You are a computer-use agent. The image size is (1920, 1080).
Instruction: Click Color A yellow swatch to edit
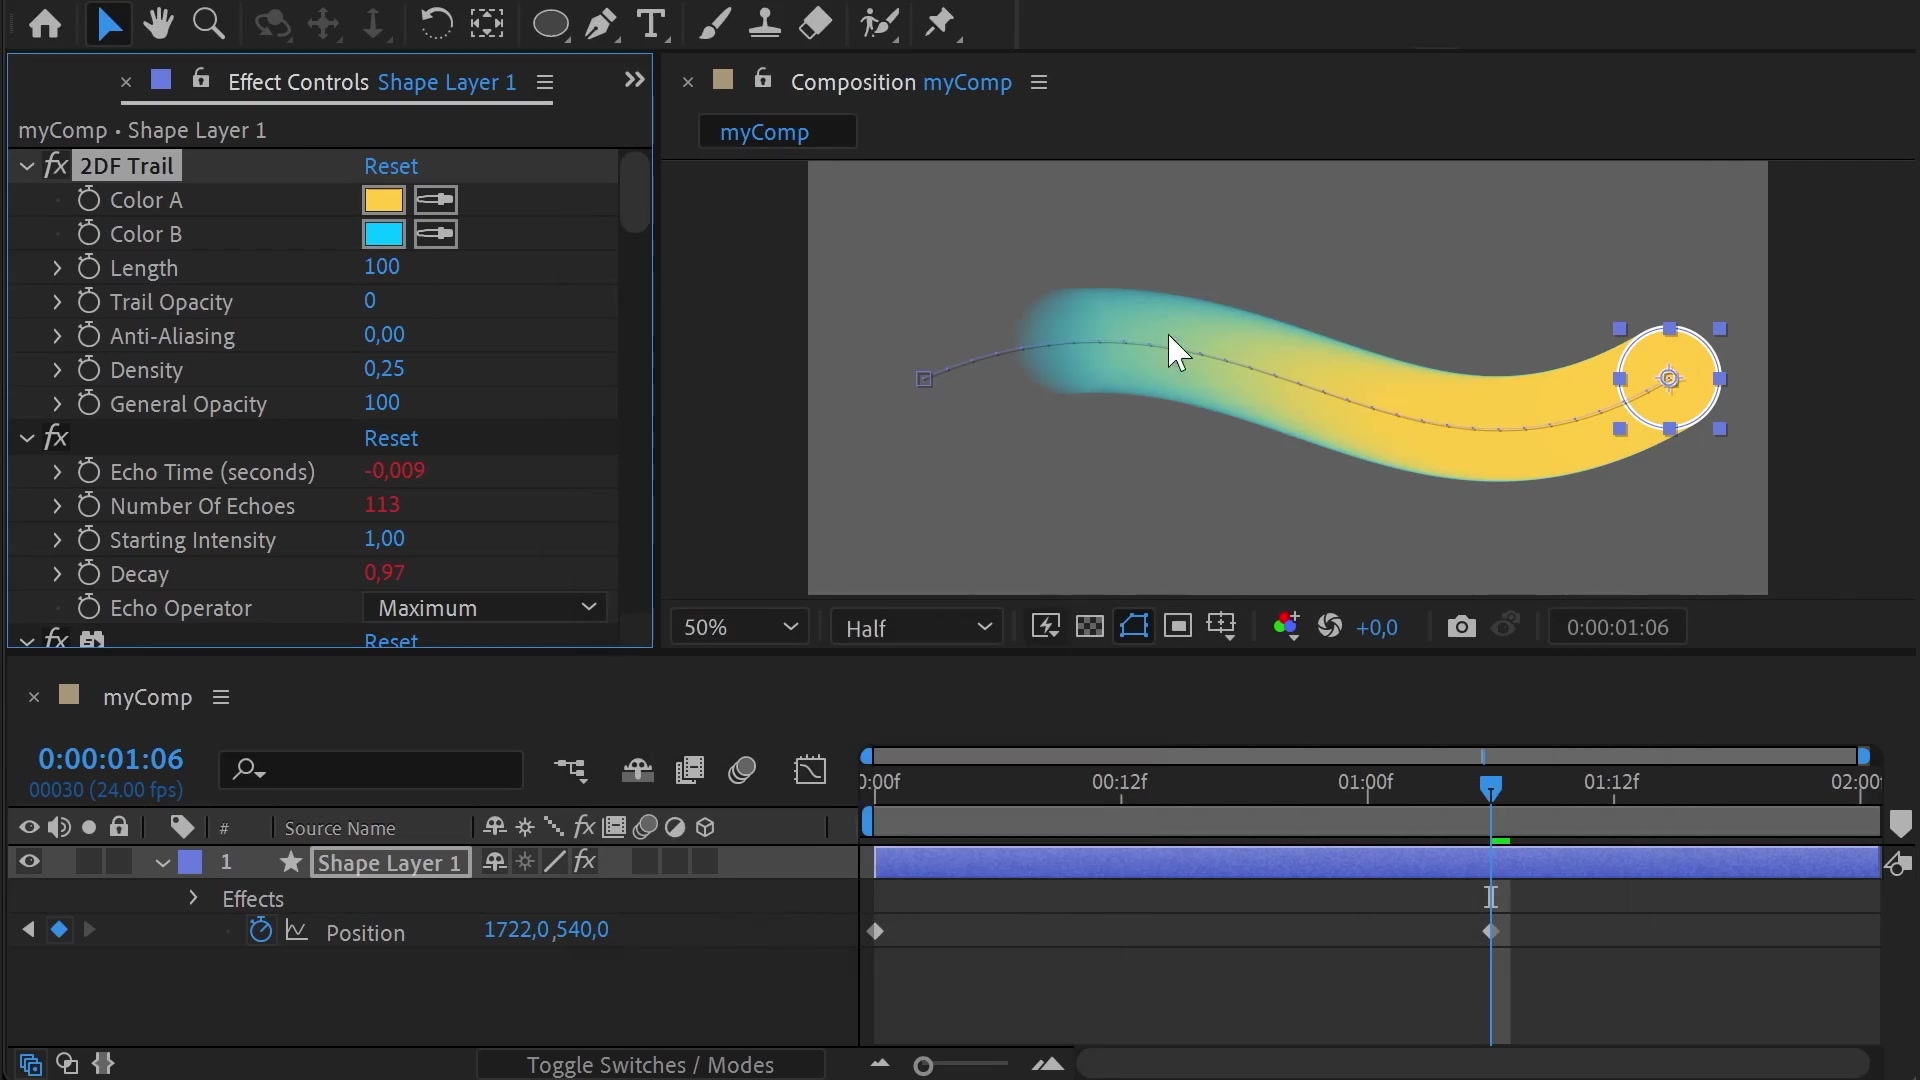384,199
